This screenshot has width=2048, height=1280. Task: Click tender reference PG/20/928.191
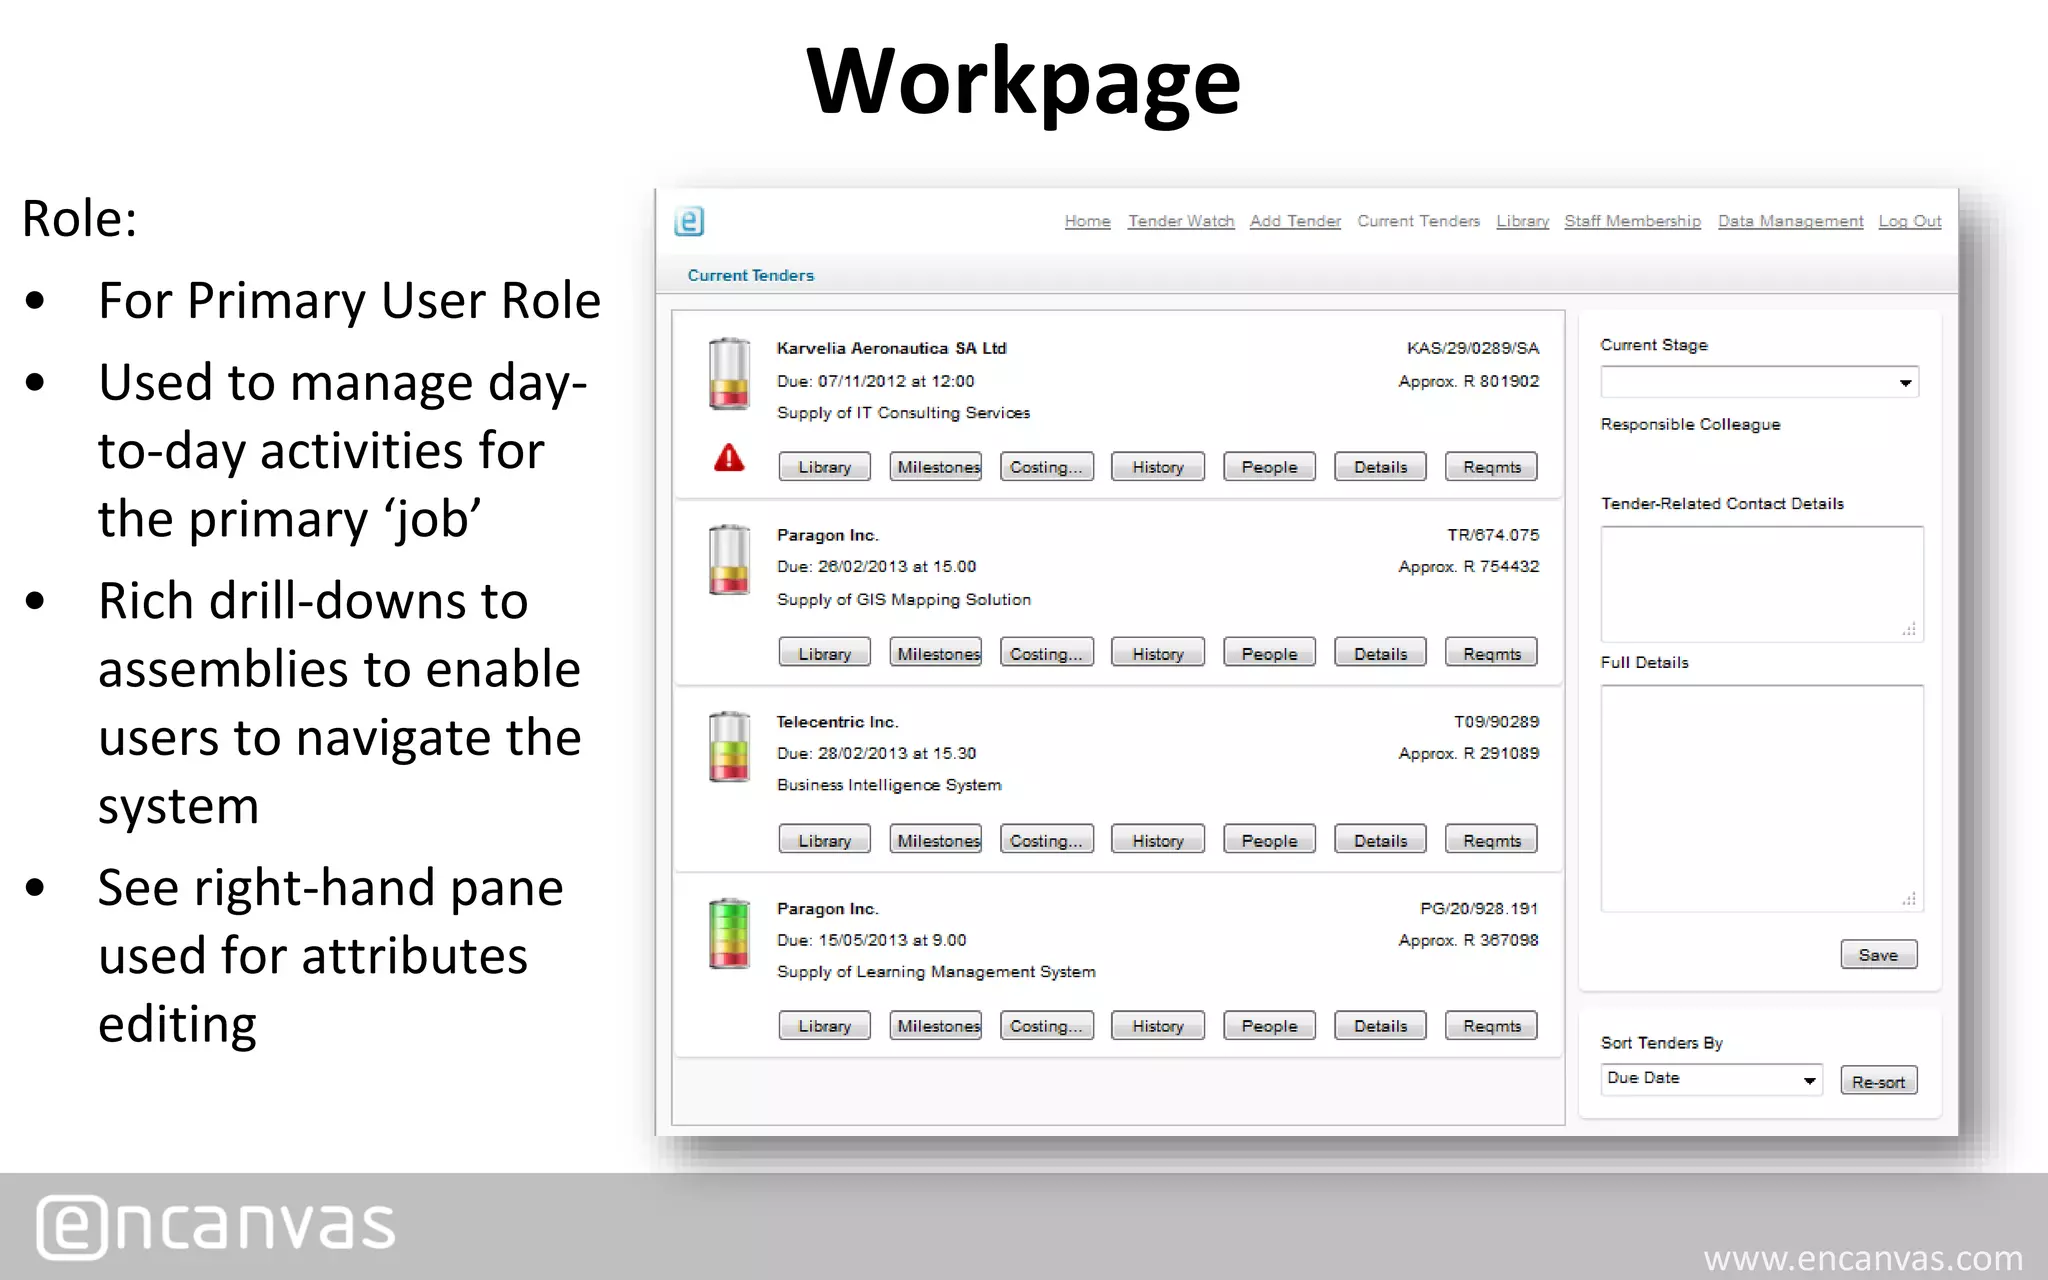1479,909
